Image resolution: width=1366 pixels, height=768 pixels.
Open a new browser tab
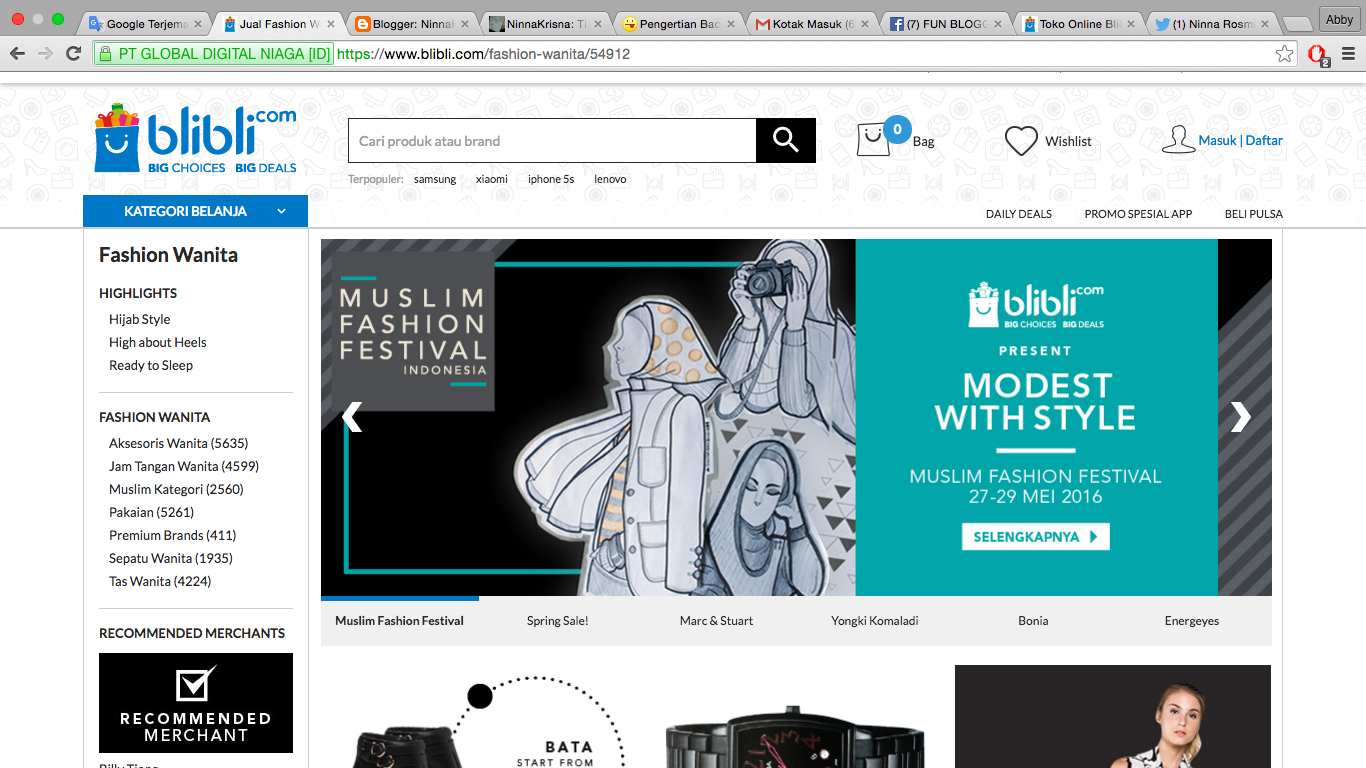pos(1296,24)
